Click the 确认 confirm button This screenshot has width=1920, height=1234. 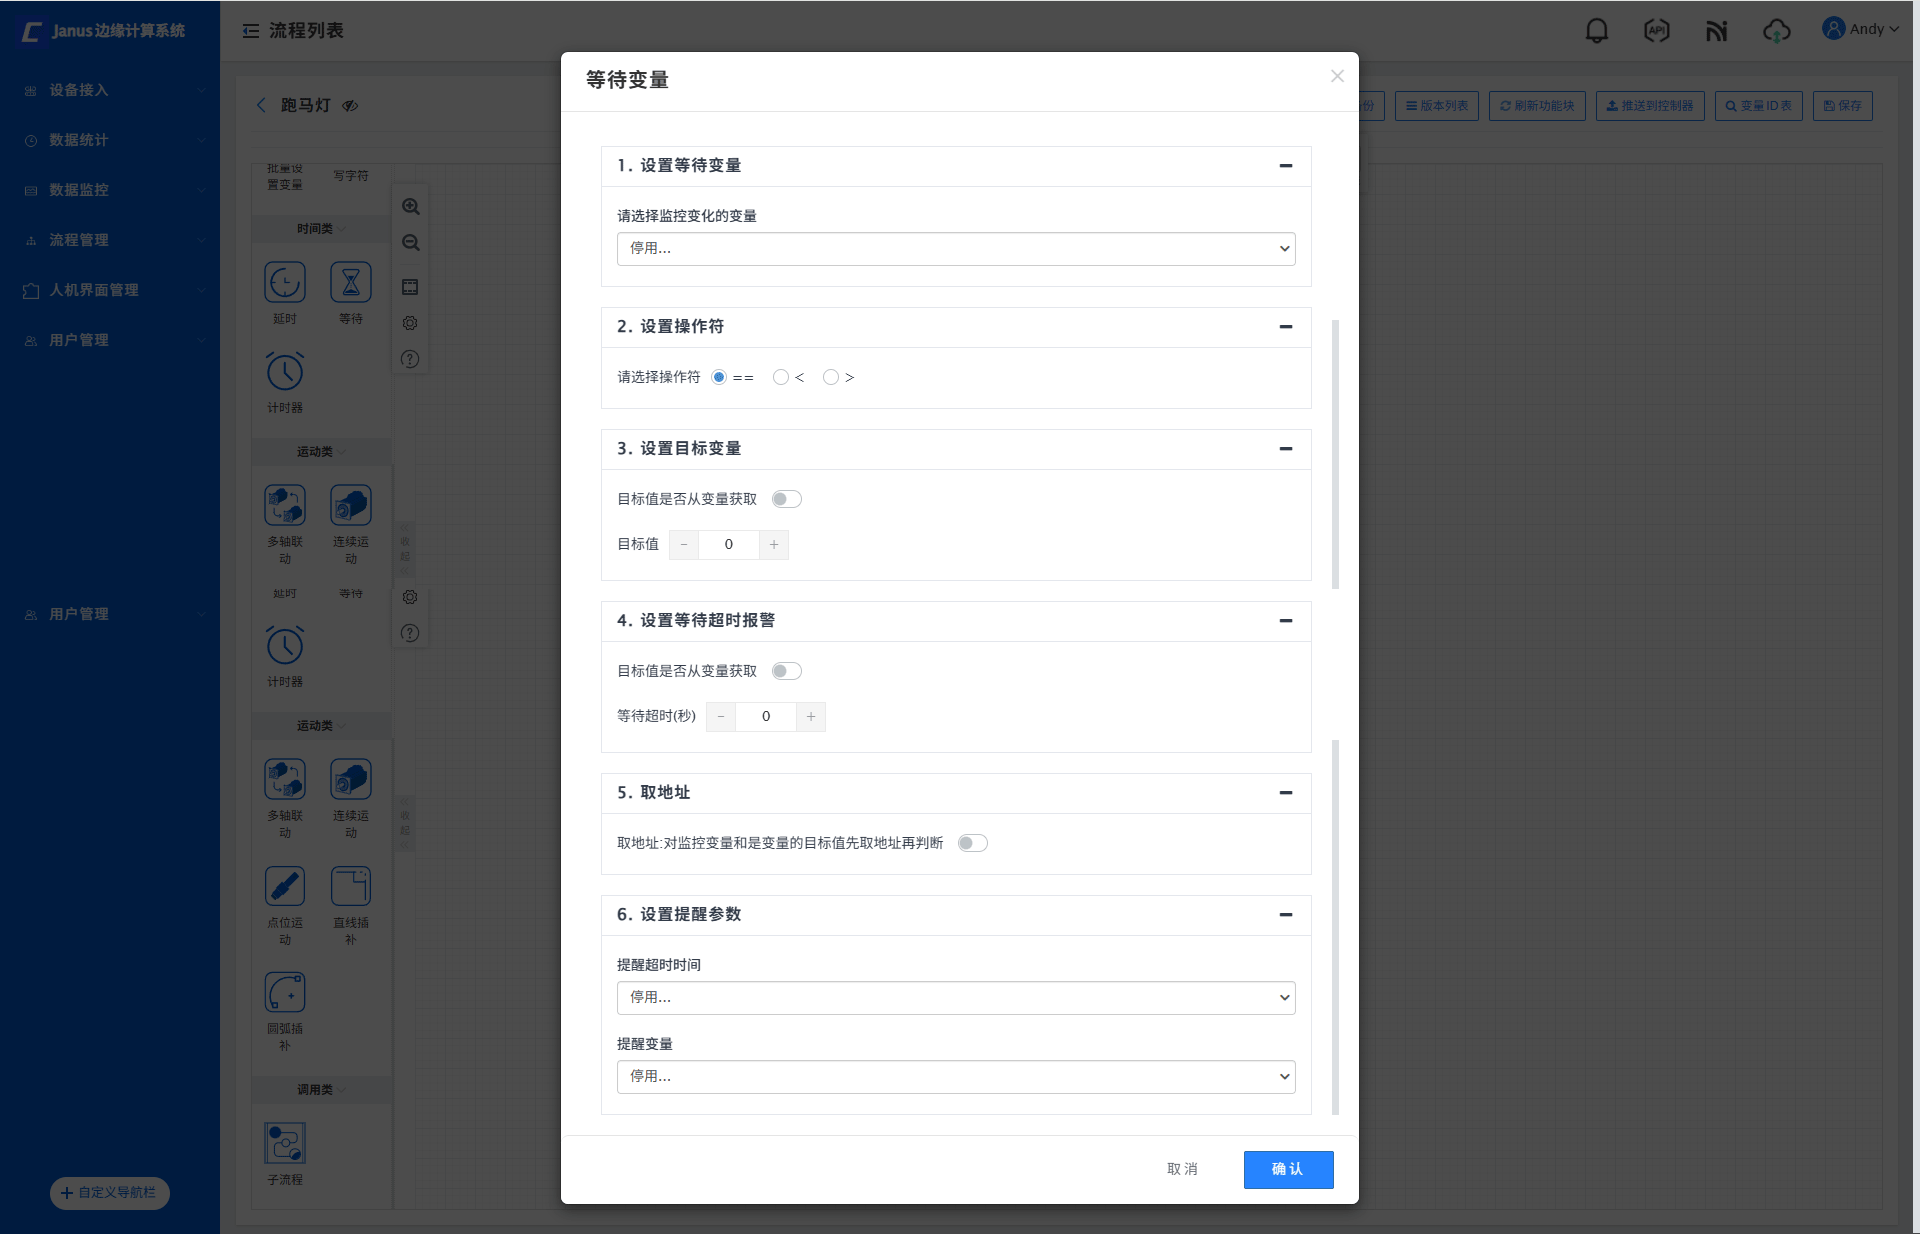tap(1287, 1169)
